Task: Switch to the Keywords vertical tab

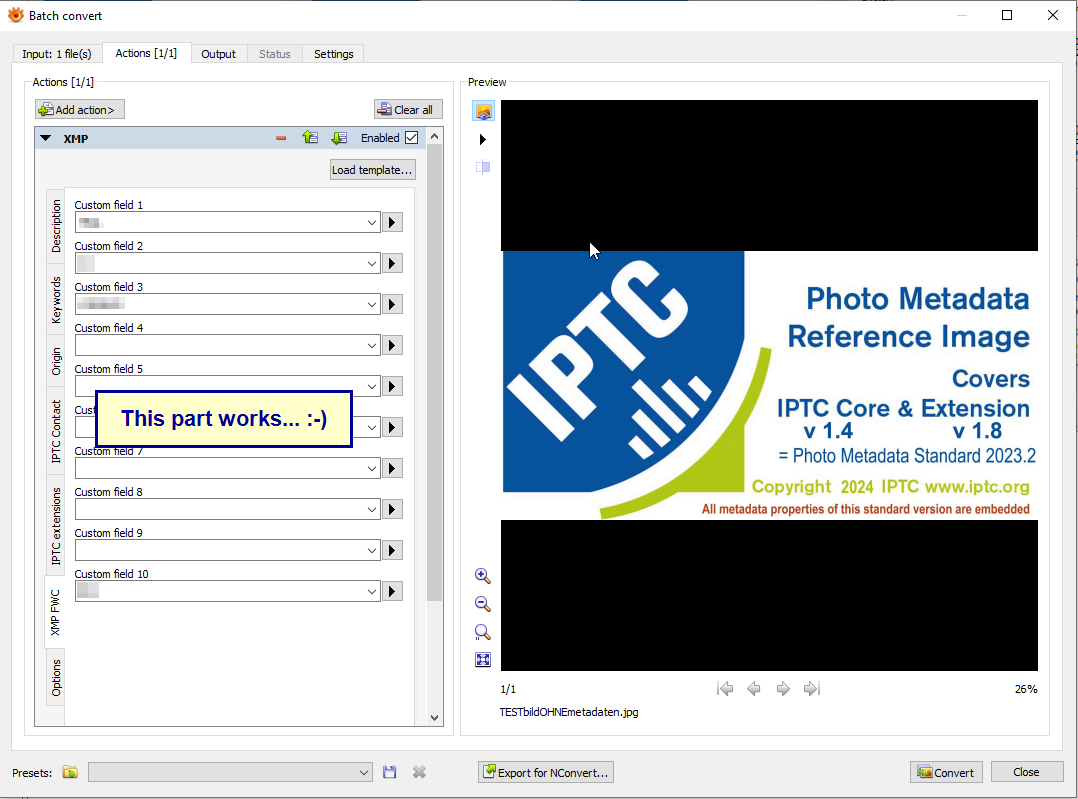Action: coord(56,300)
